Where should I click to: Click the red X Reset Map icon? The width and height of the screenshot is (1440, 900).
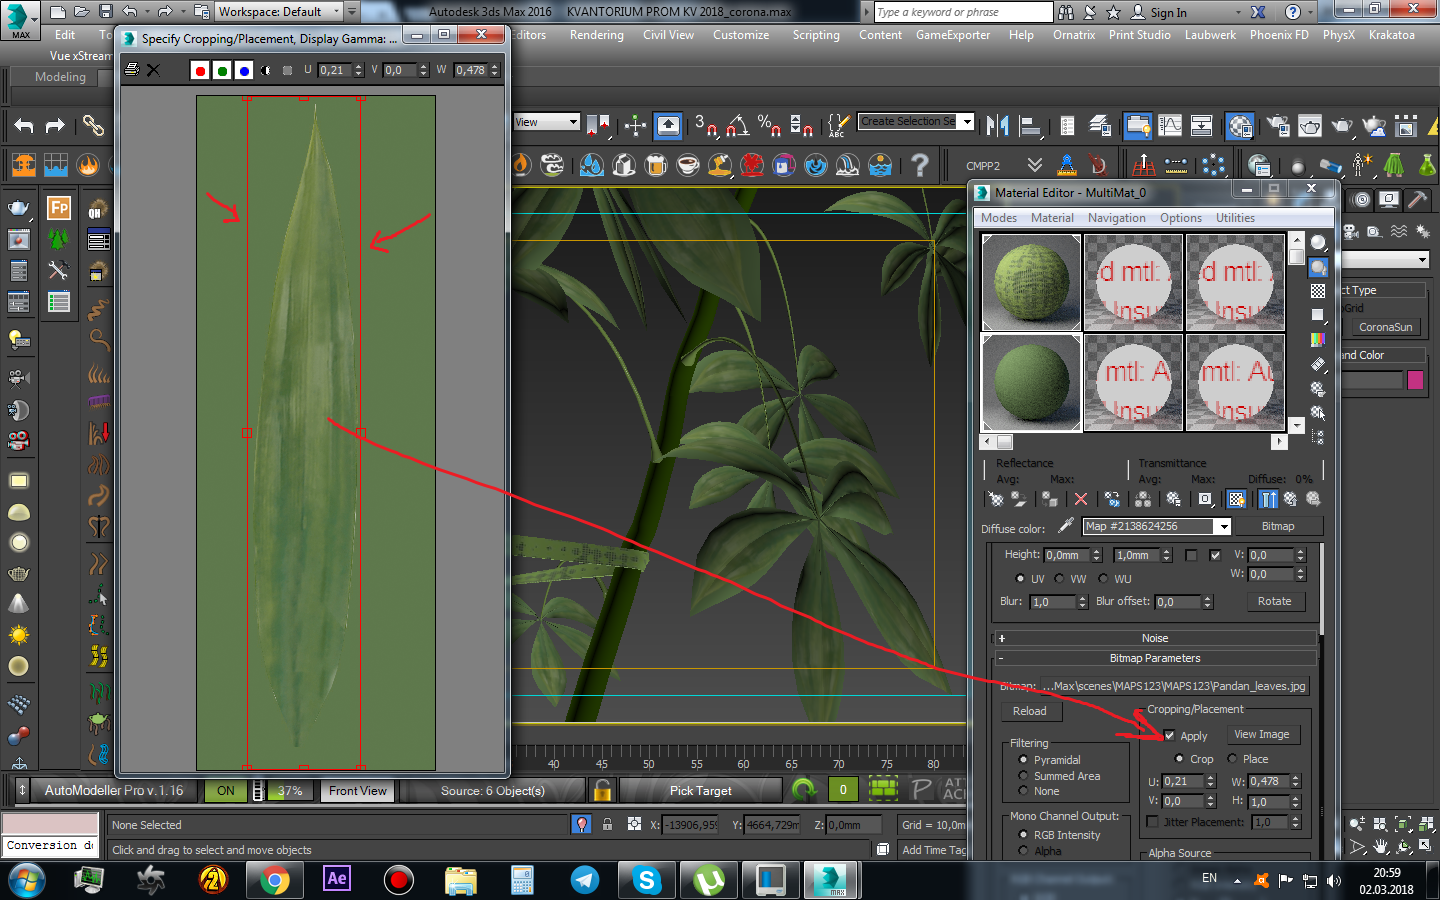1080,499
